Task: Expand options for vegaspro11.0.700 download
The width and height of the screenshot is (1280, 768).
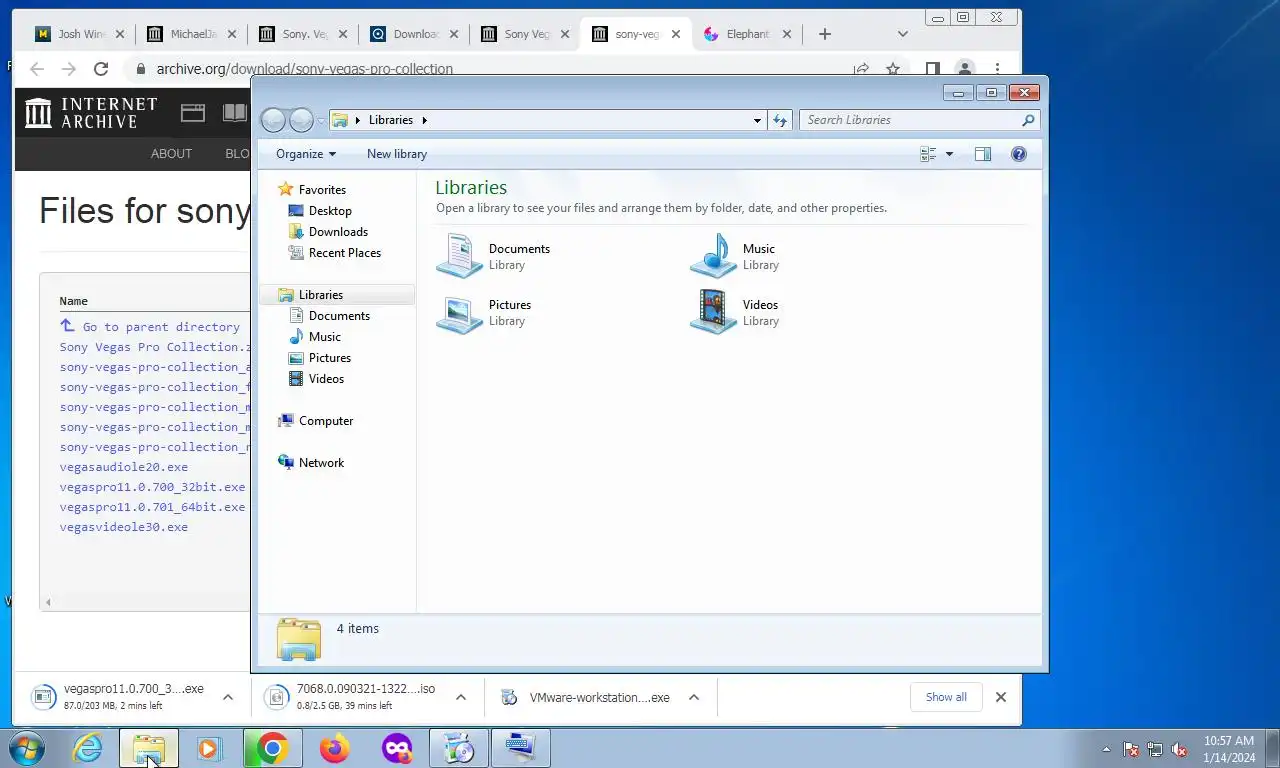Action: [x=228, y=697]
